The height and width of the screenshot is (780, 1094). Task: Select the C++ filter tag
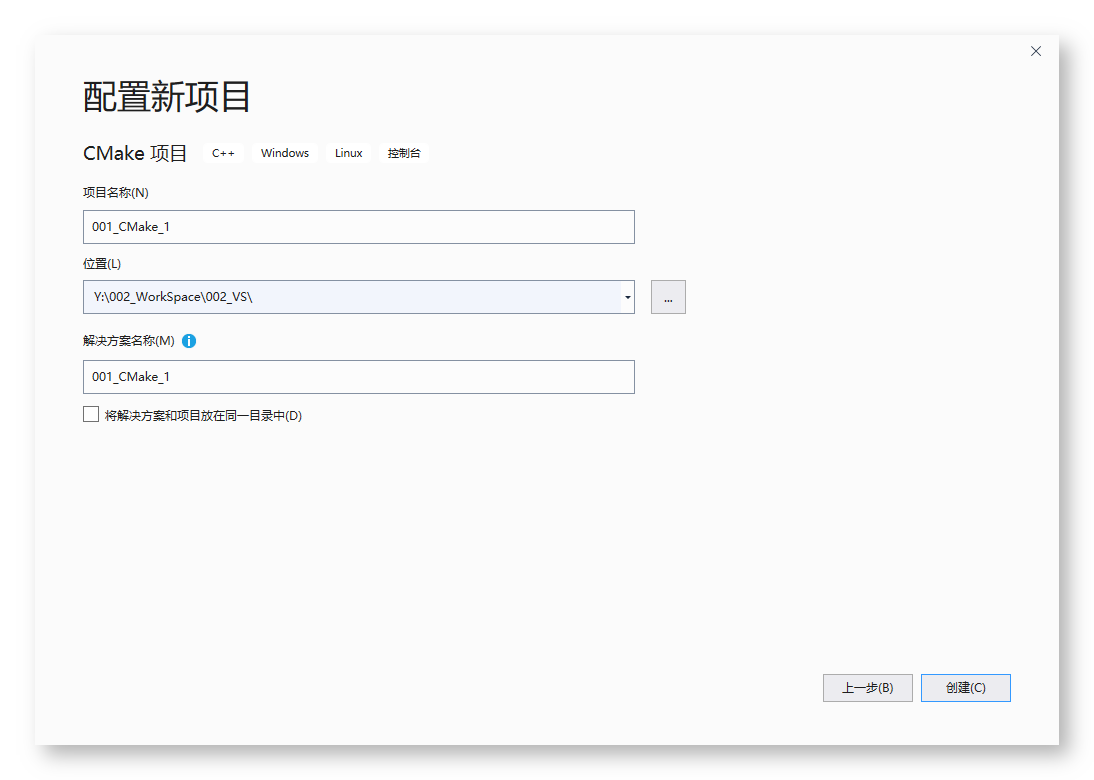tap(222, 153)
